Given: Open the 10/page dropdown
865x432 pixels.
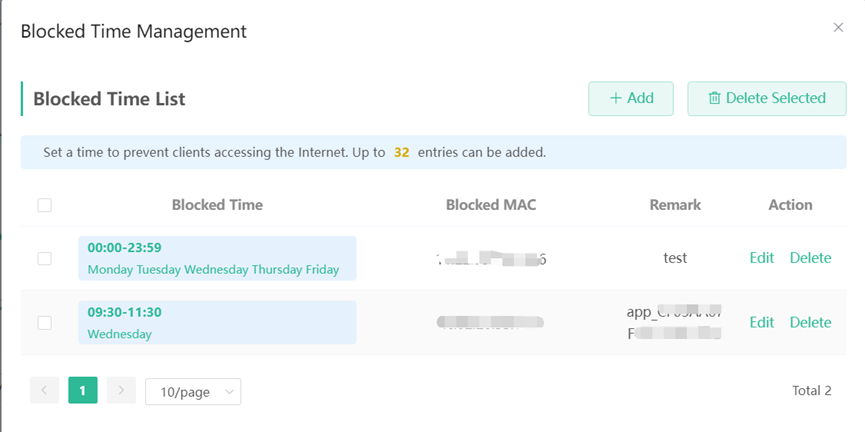Looking at the screenshot, I should [x=193, y=392].
